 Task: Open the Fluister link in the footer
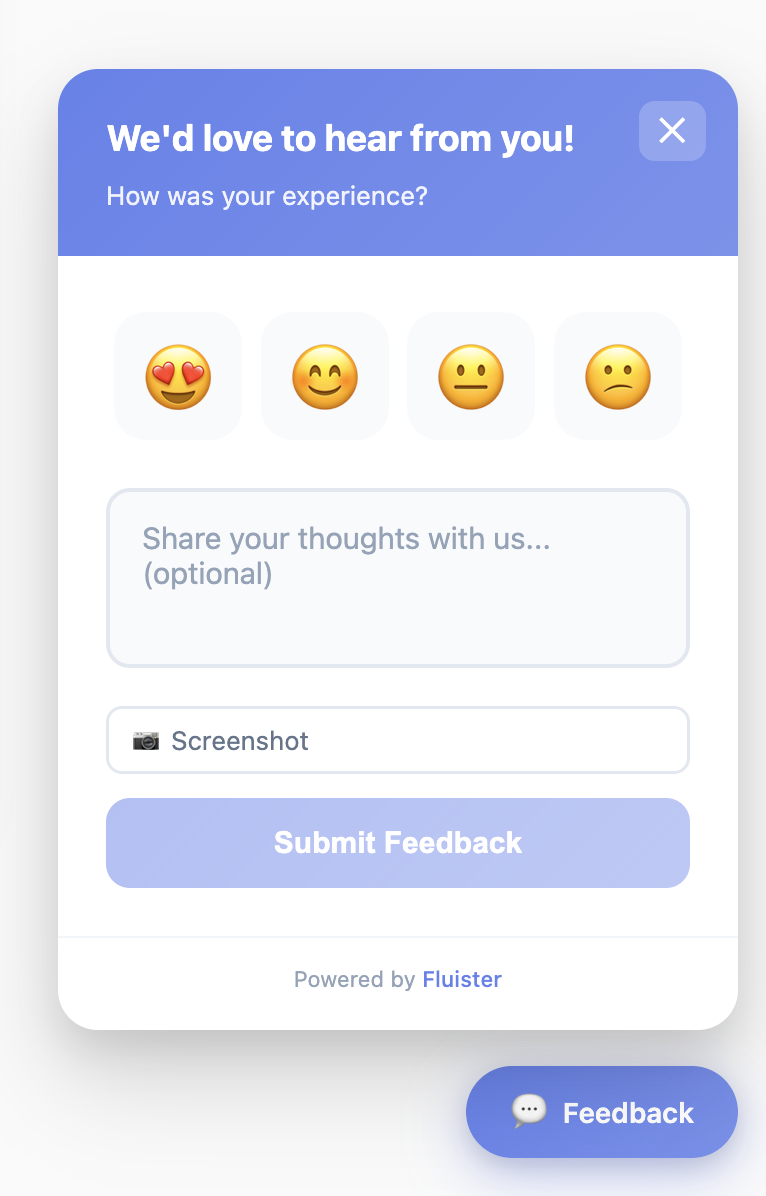[462, 979]
